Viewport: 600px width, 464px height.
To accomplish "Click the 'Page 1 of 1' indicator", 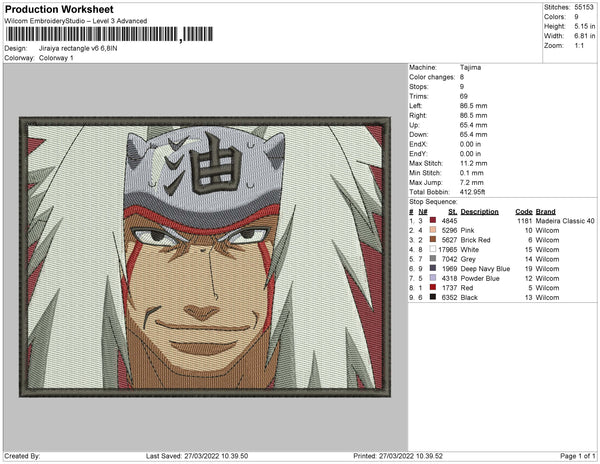I will [578, 456].
